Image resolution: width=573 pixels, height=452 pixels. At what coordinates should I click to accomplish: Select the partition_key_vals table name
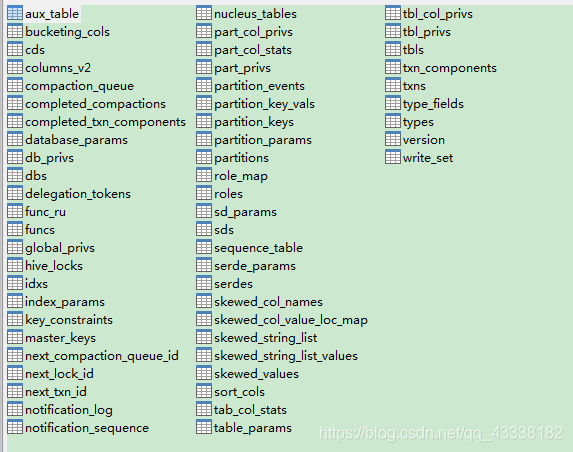click(264, 104)
